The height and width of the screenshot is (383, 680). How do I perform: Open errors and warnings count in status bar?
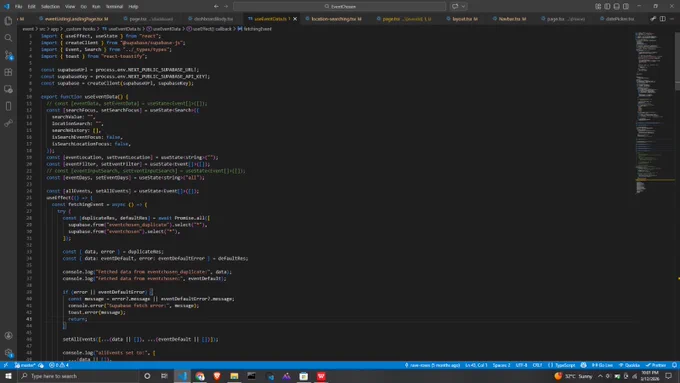pyautogui.click(x=59, y=365)
